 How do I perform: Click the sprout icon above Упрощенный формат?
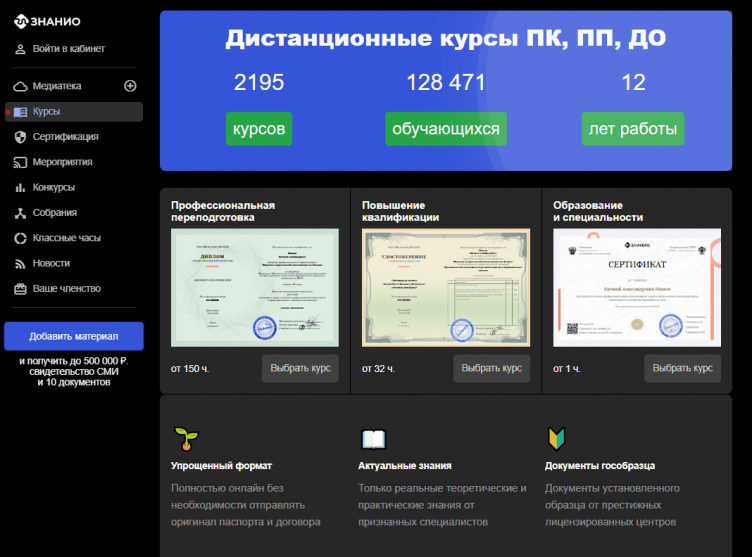tap(187, 438)
